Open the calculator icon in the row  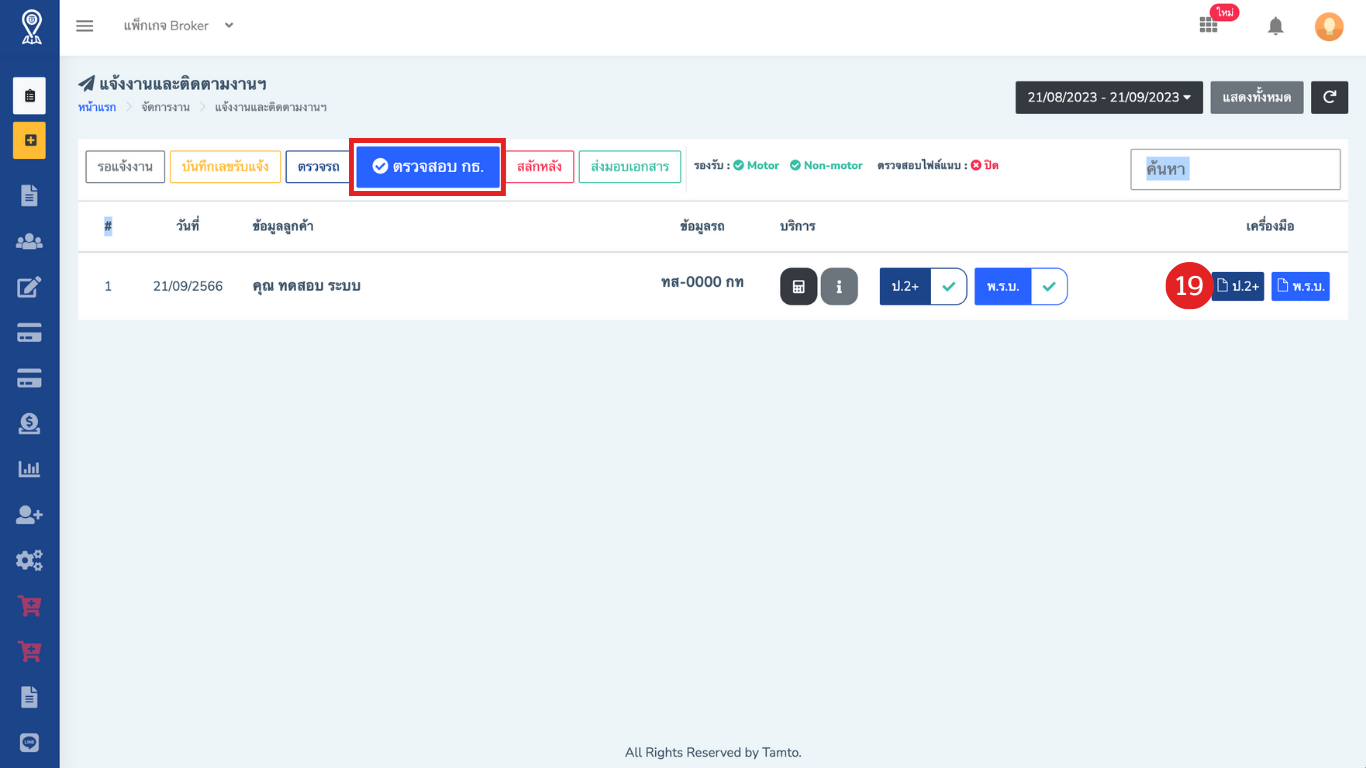point(798,286)
